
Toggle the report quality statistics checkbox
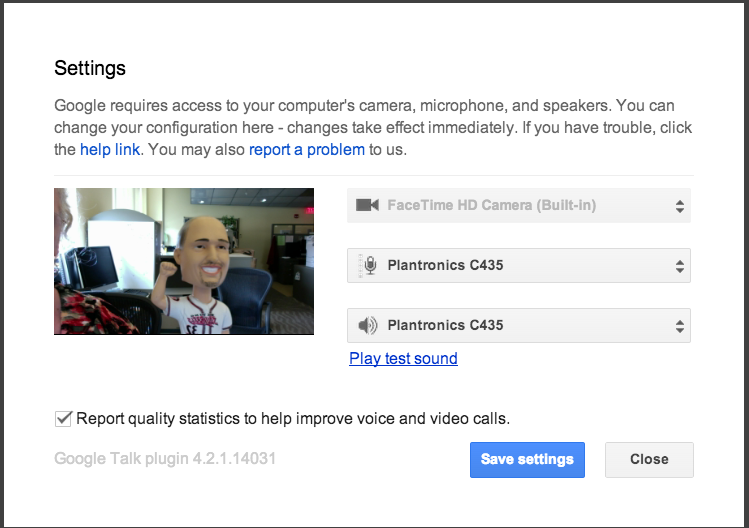point(63,418)
